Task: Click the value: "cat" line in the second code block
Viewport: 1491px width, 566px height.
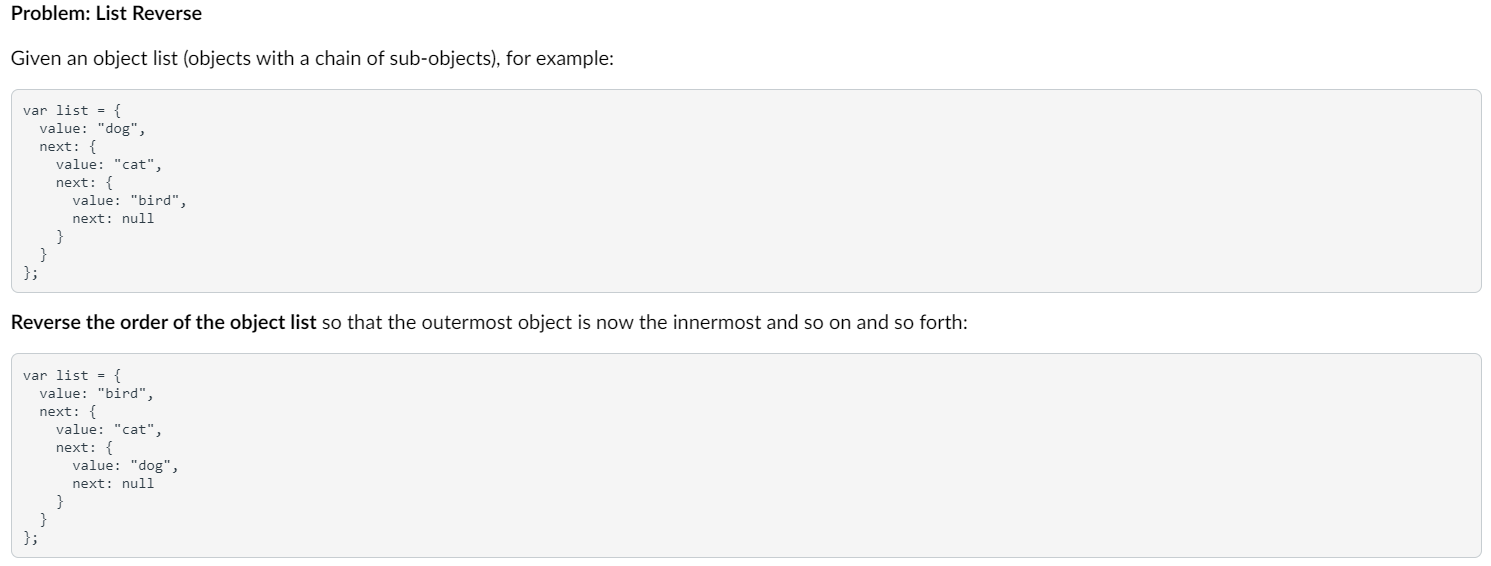Action: pyautogui.click(x=109, y=429)
